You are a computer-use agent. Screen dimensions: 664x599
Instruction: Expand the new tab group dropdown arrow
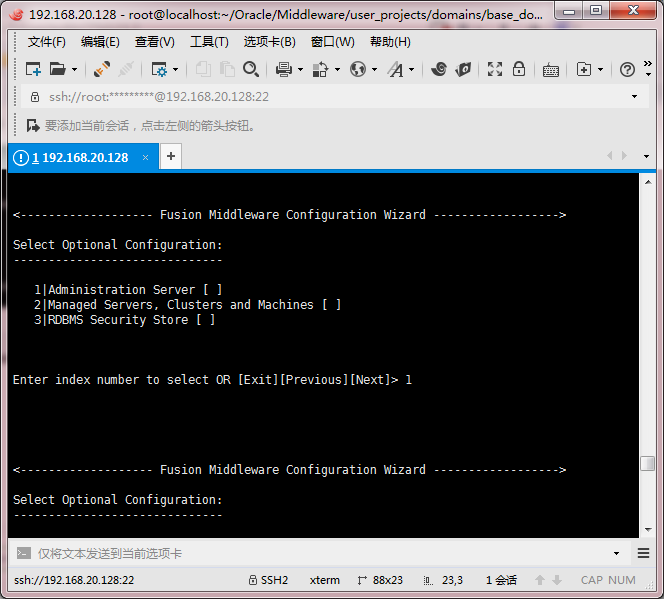tap(600, 69)
